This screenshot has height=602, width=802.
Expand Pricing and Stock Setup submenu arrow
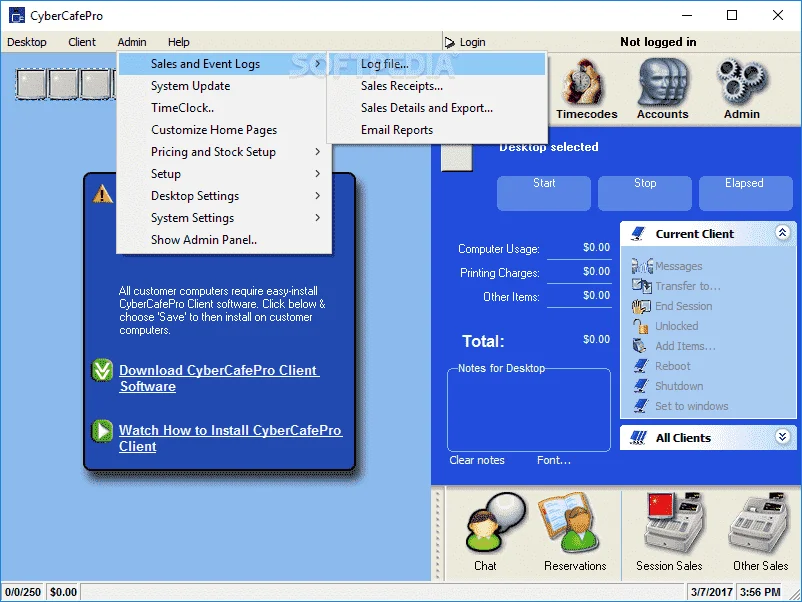(318, 152)
